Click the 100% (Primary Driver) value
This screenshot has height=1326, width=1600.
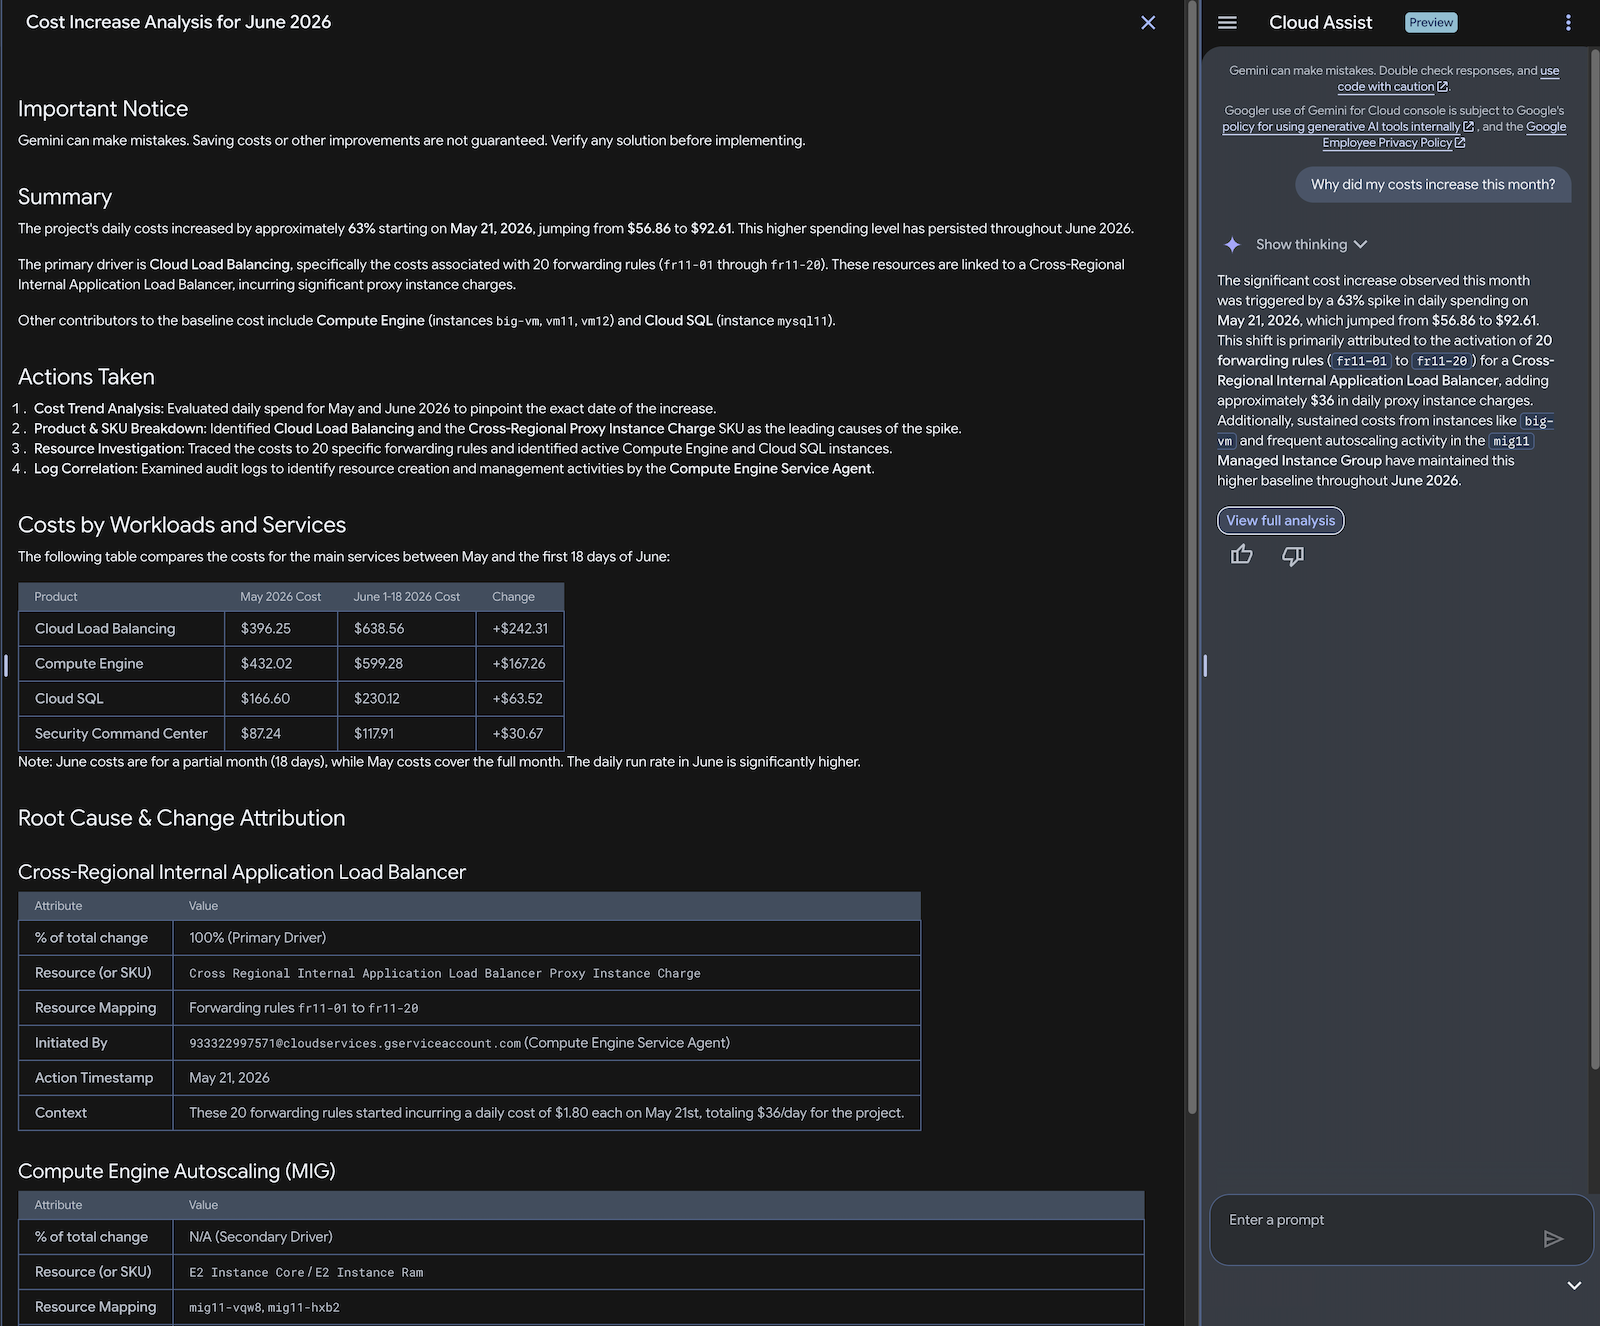tap(257, 937)
